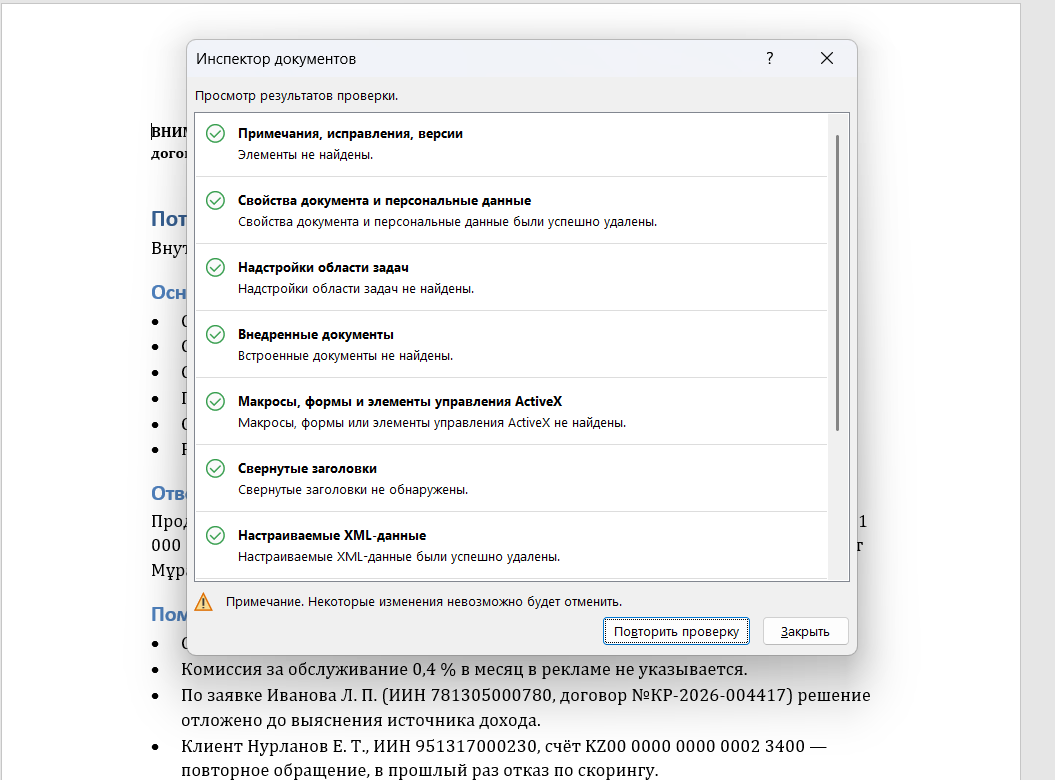Click text Настраиваемые XML-данные были успешно удалены.
This screenshot has width=1055, height=780.
tap(399, 557)
